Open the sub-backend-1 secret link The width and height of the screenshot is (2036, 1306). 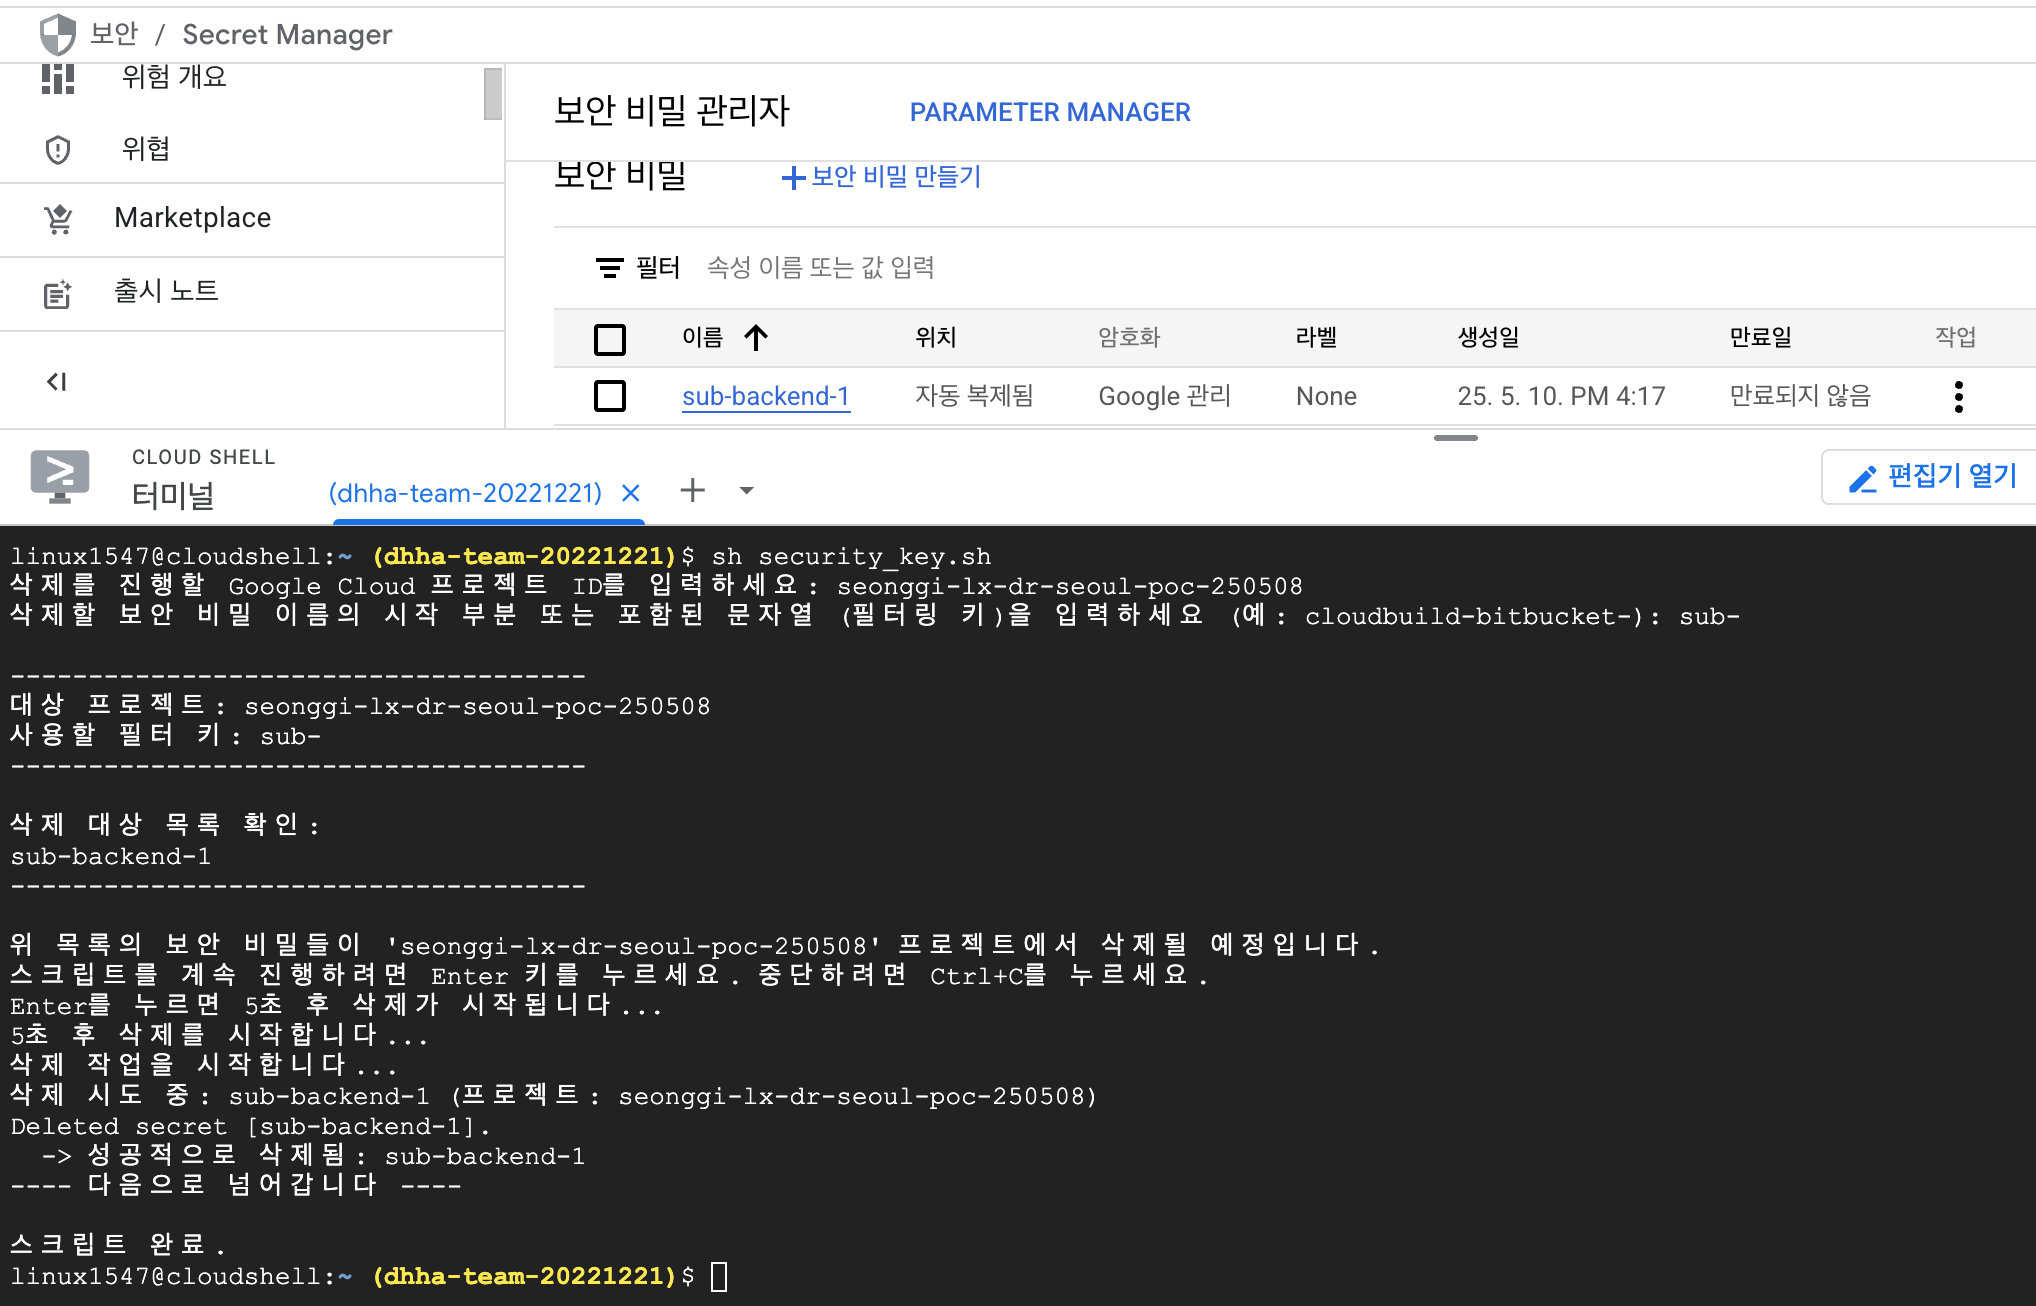pos(765,397)
